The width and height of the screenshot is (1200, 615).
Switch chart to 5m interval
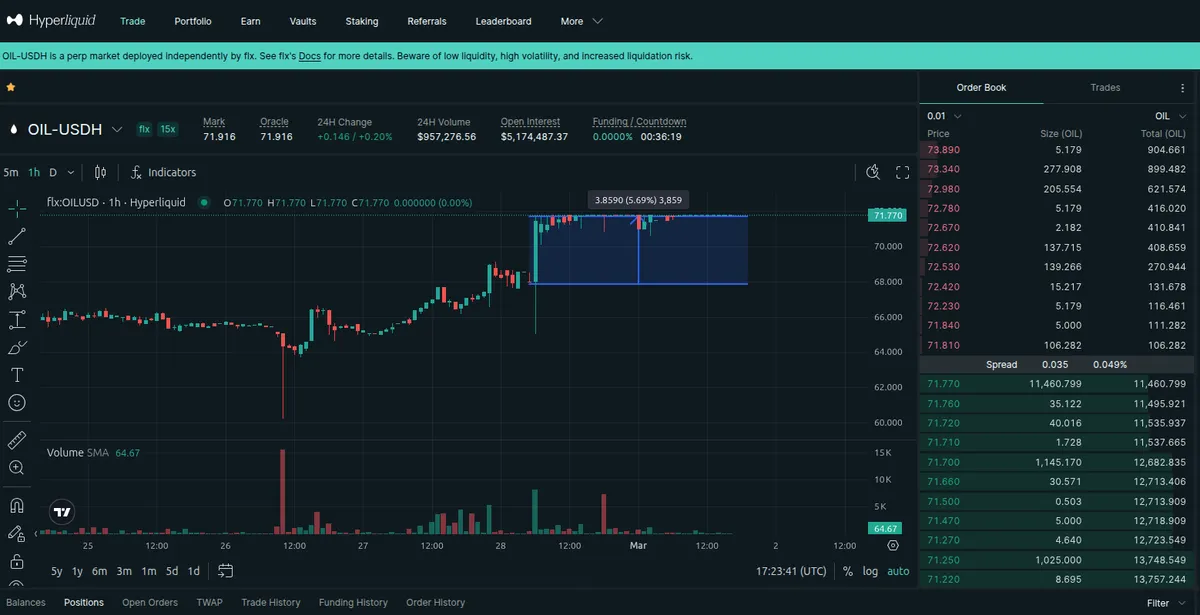(x=11, y=172)
